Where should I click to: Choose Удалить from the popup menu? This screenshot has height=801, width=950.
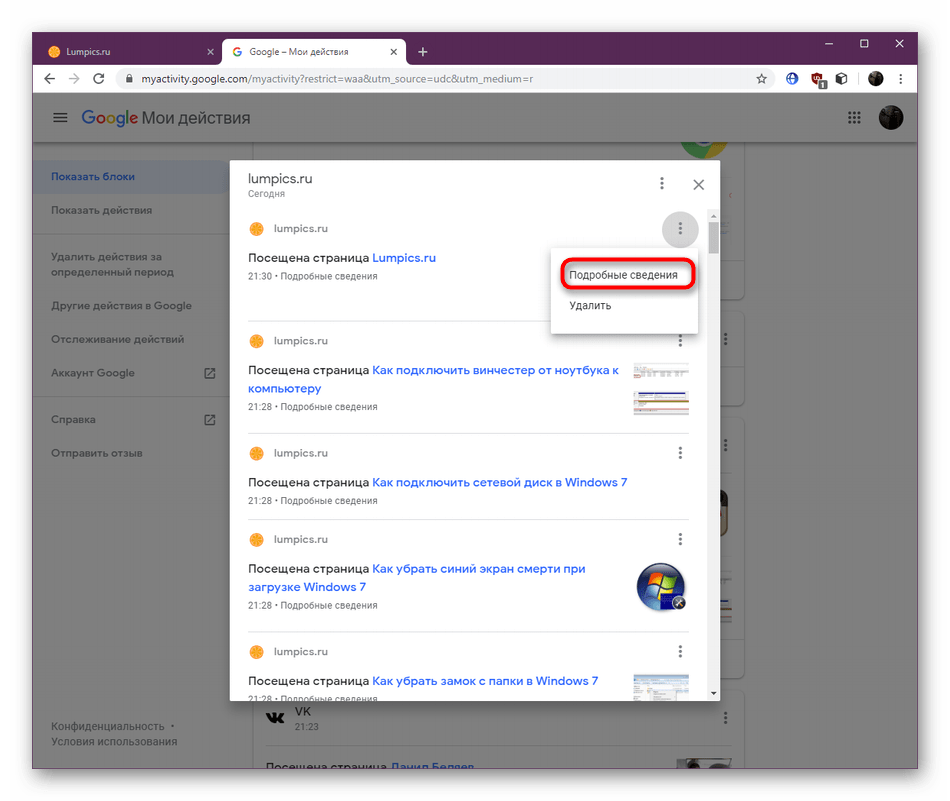coord(623,305)
